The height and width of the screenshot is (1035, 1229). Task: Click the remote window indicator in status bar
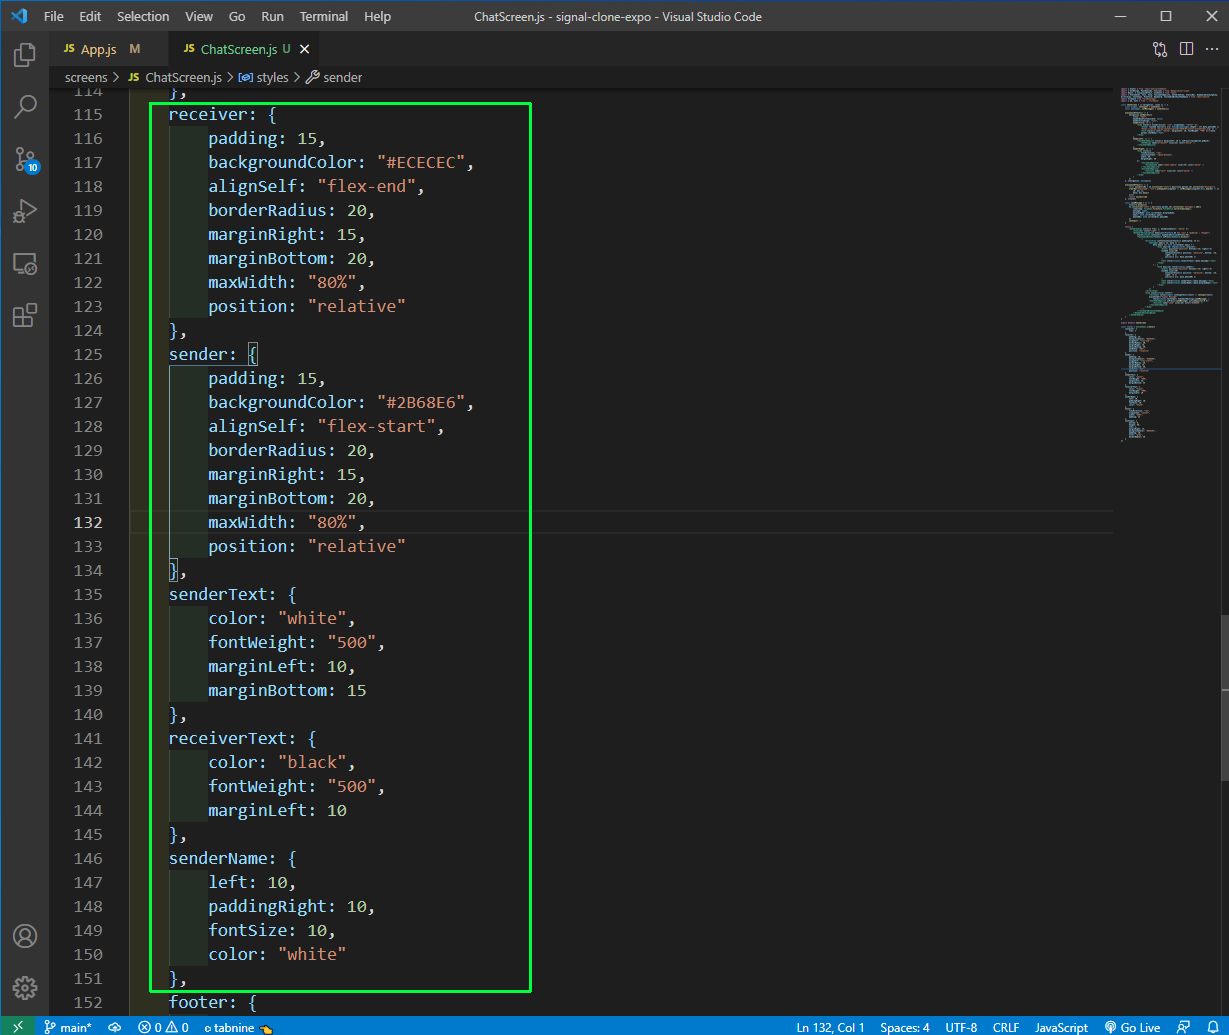pyautogui.click(x=17, y=1027)
